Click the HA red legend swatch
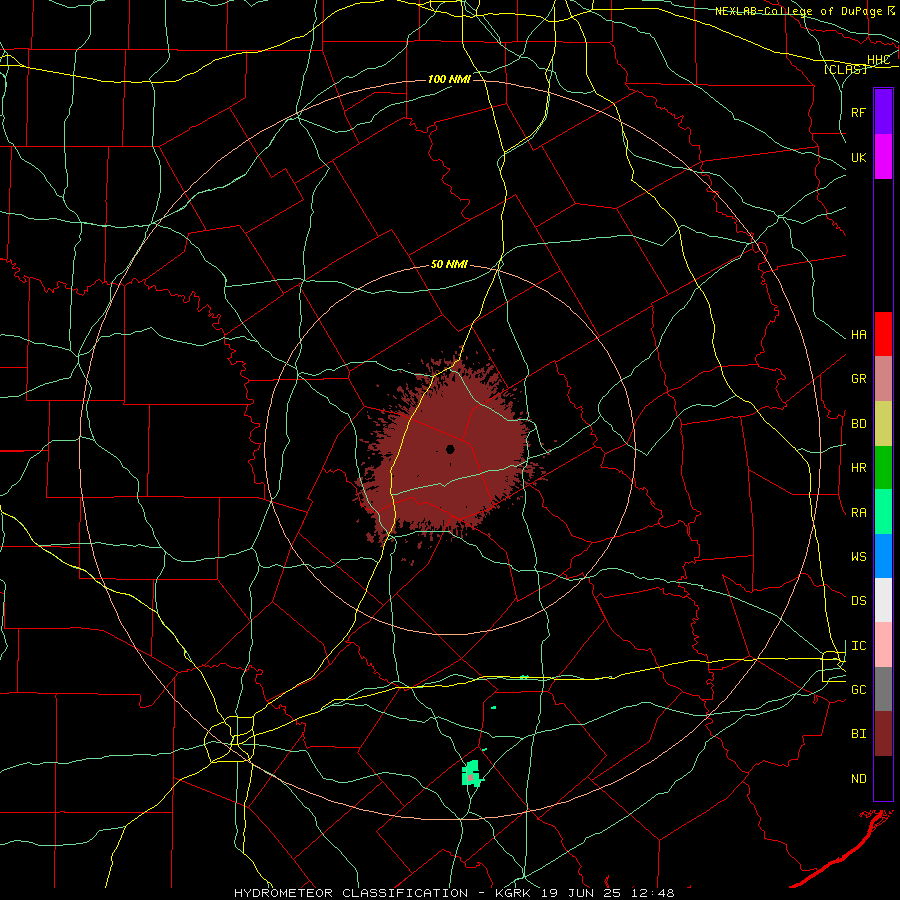Image resolution: width=900 pixels, height=900 pixels. click(883, 334)
